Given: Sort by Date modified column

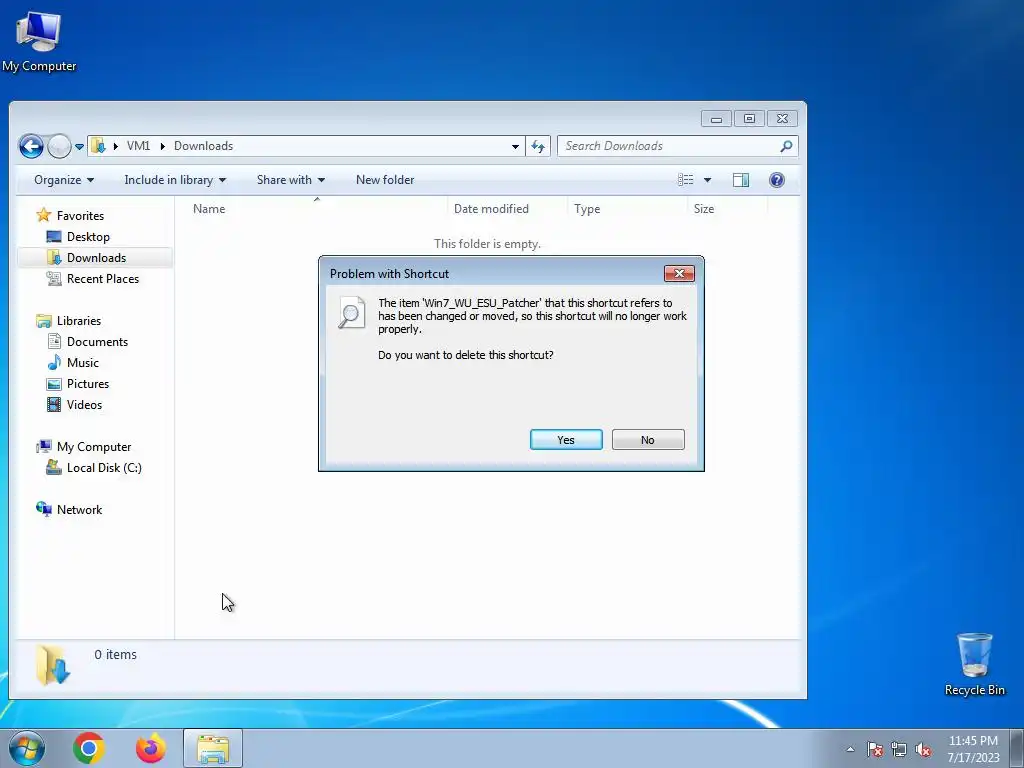Looking at the screenshot, I should point(507,208).
